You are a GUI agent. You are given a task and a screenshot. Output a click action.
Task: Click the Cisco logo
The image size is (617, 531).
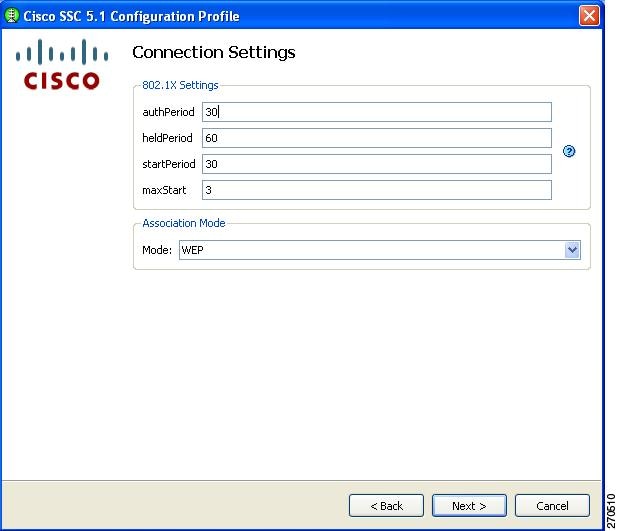tap(62, 64)
